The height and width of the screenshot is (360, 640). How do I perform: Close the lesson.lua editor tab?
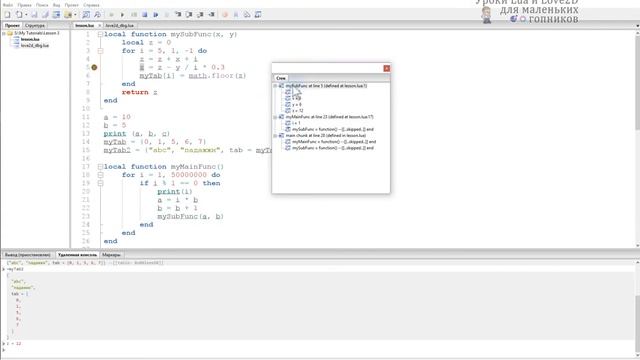(x=99, y=25)
